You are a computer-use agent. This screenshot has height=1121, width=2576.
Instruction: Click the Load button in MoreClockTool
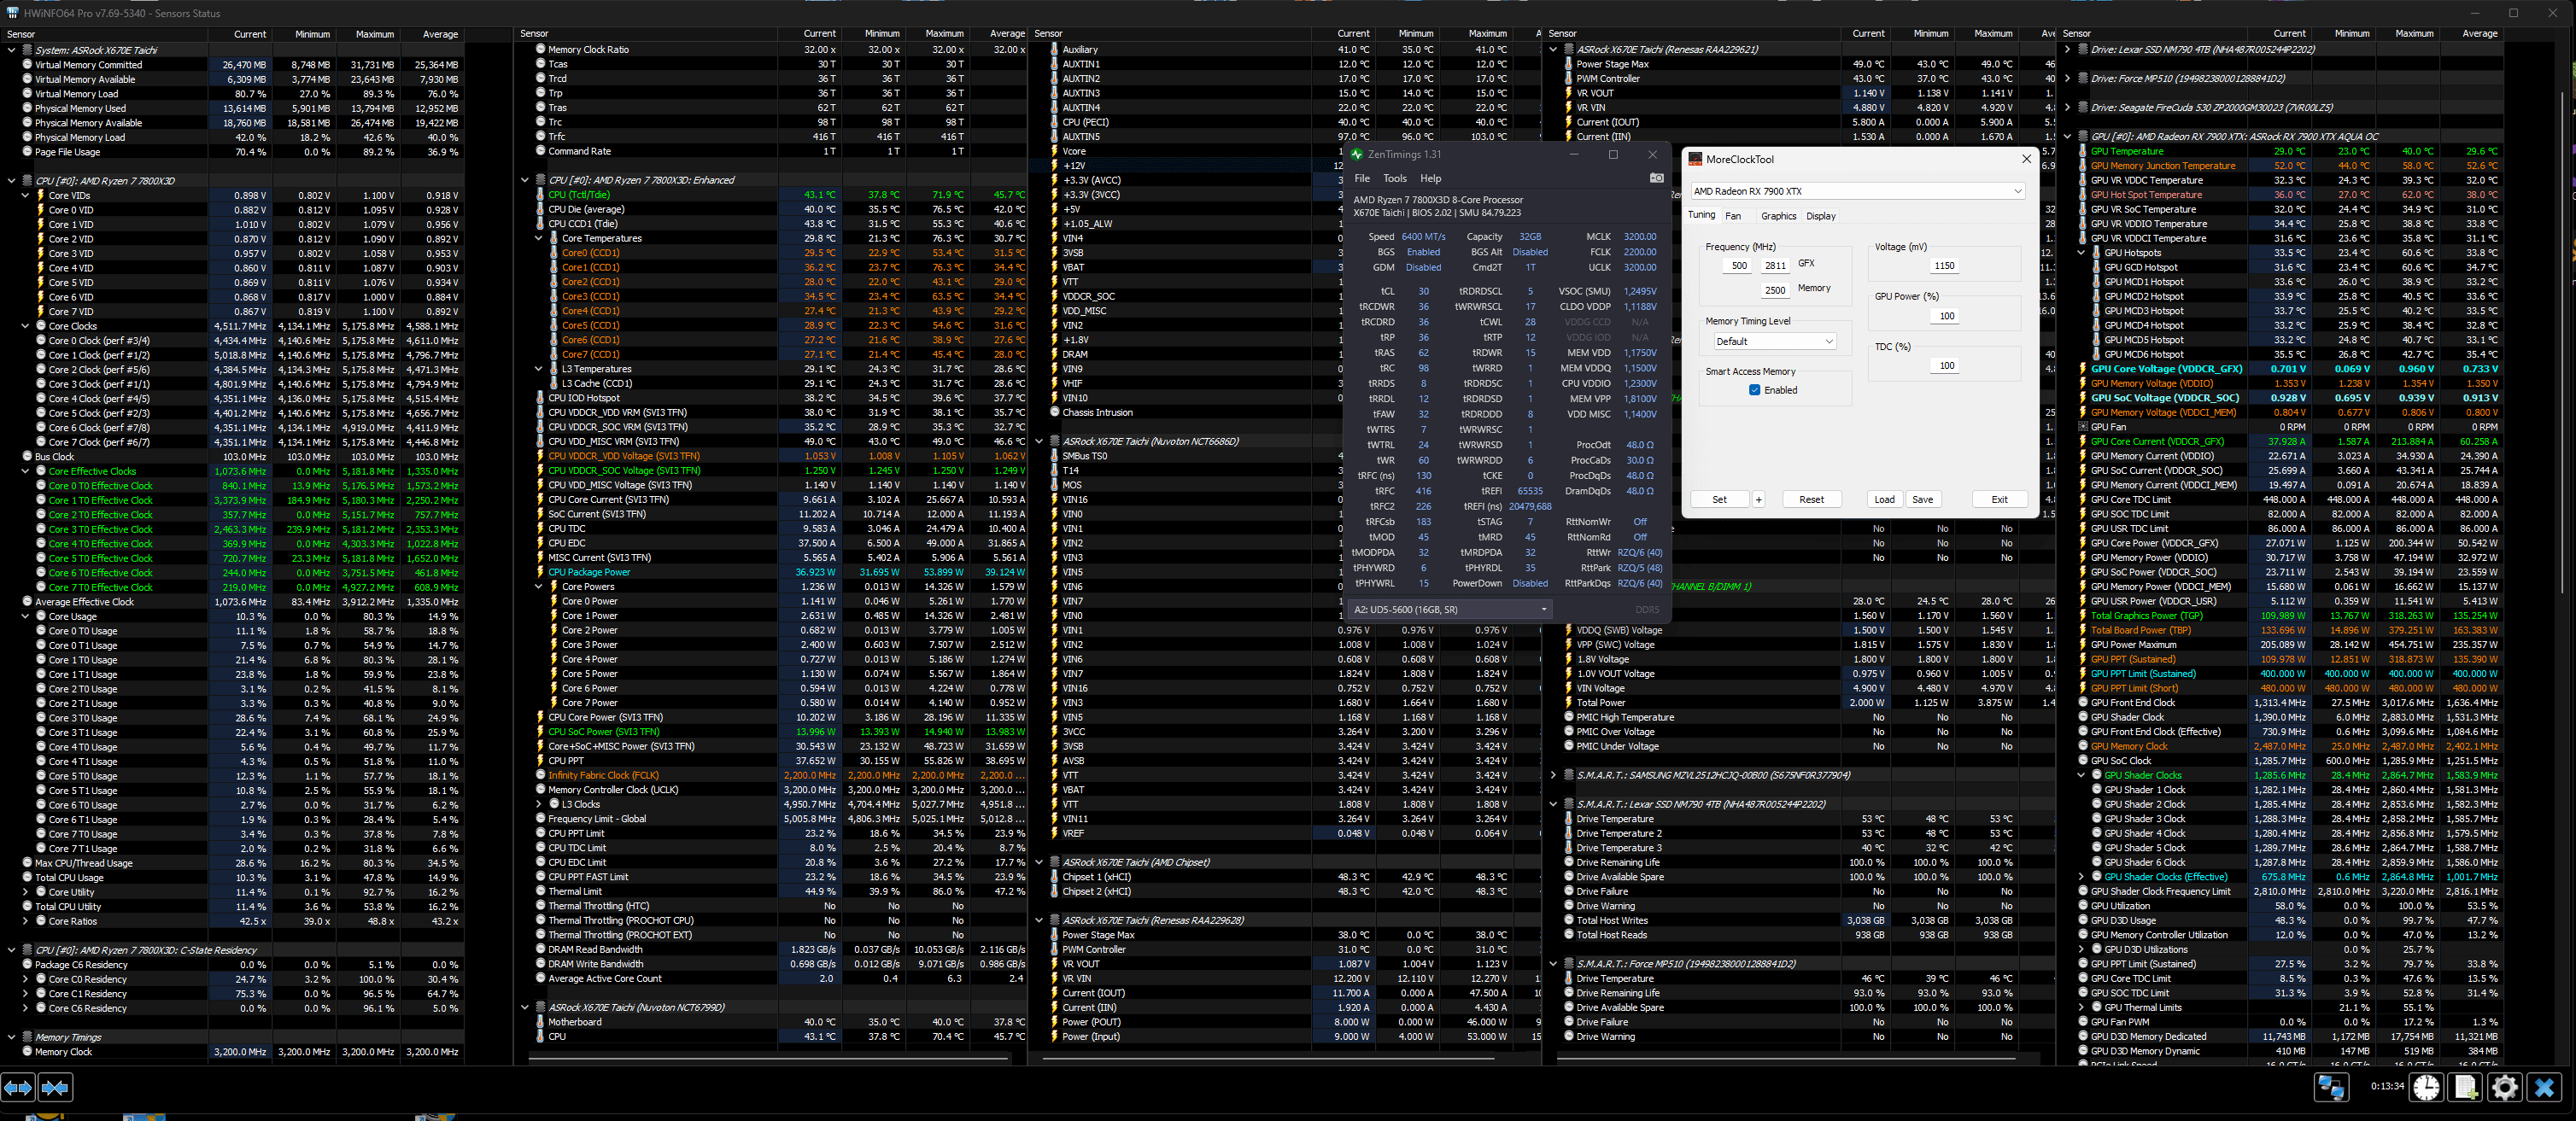point(1884,499)
